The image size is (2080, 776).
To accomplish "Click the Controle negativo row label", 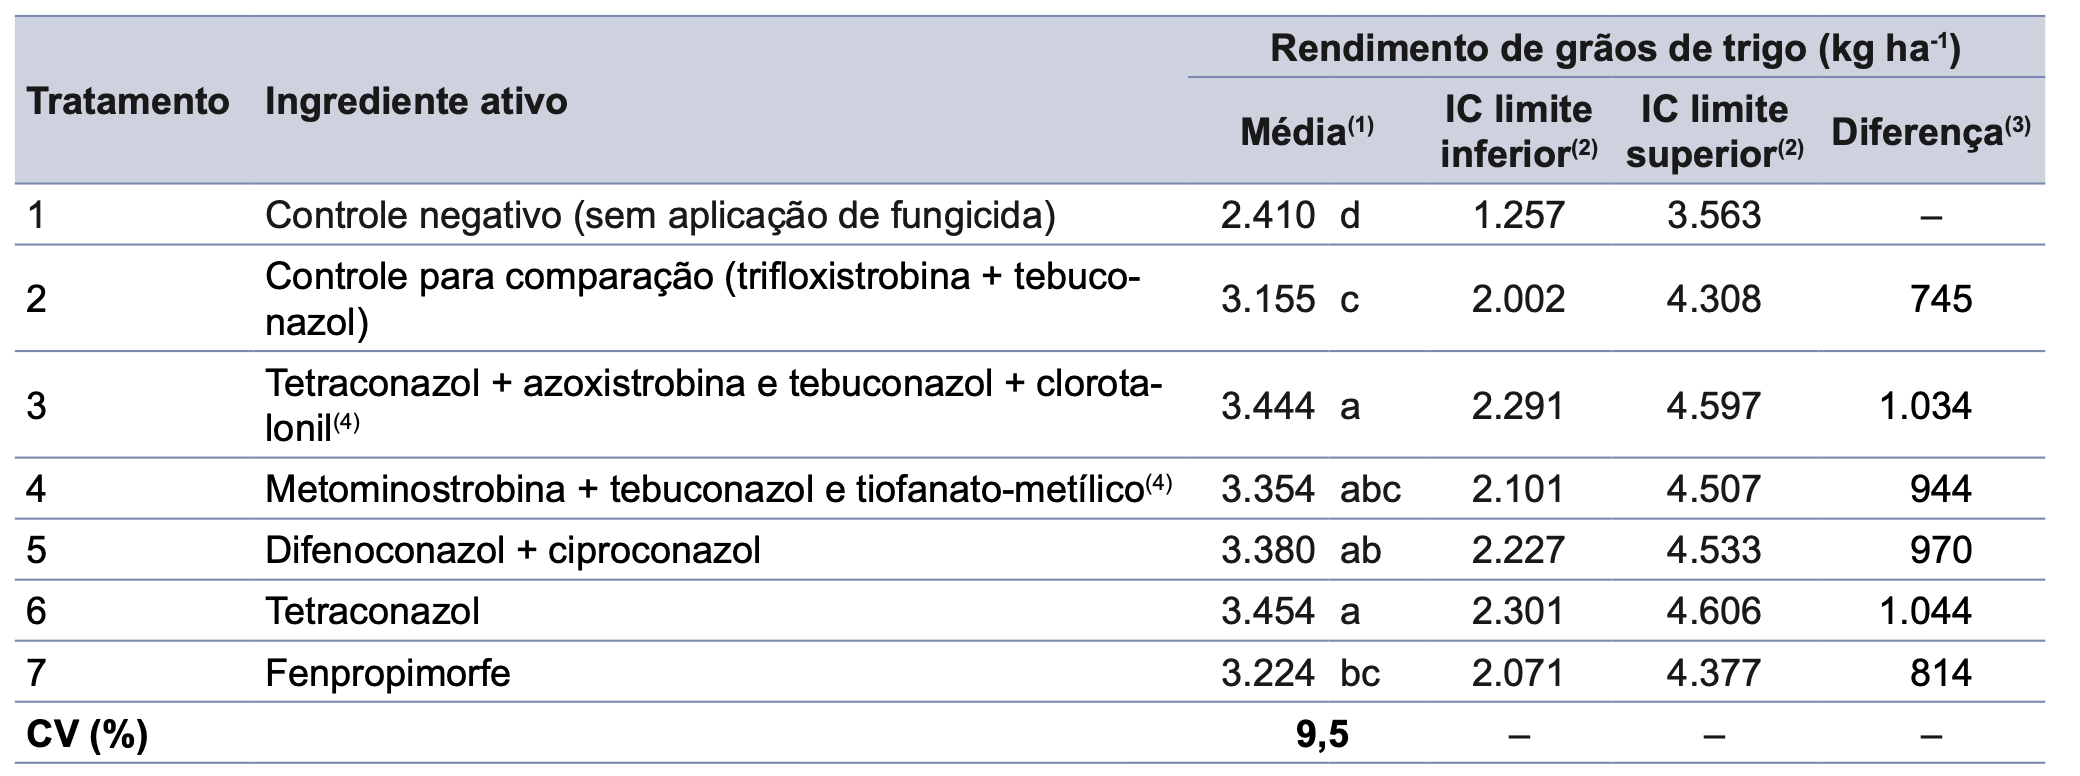I will [660, 215].
